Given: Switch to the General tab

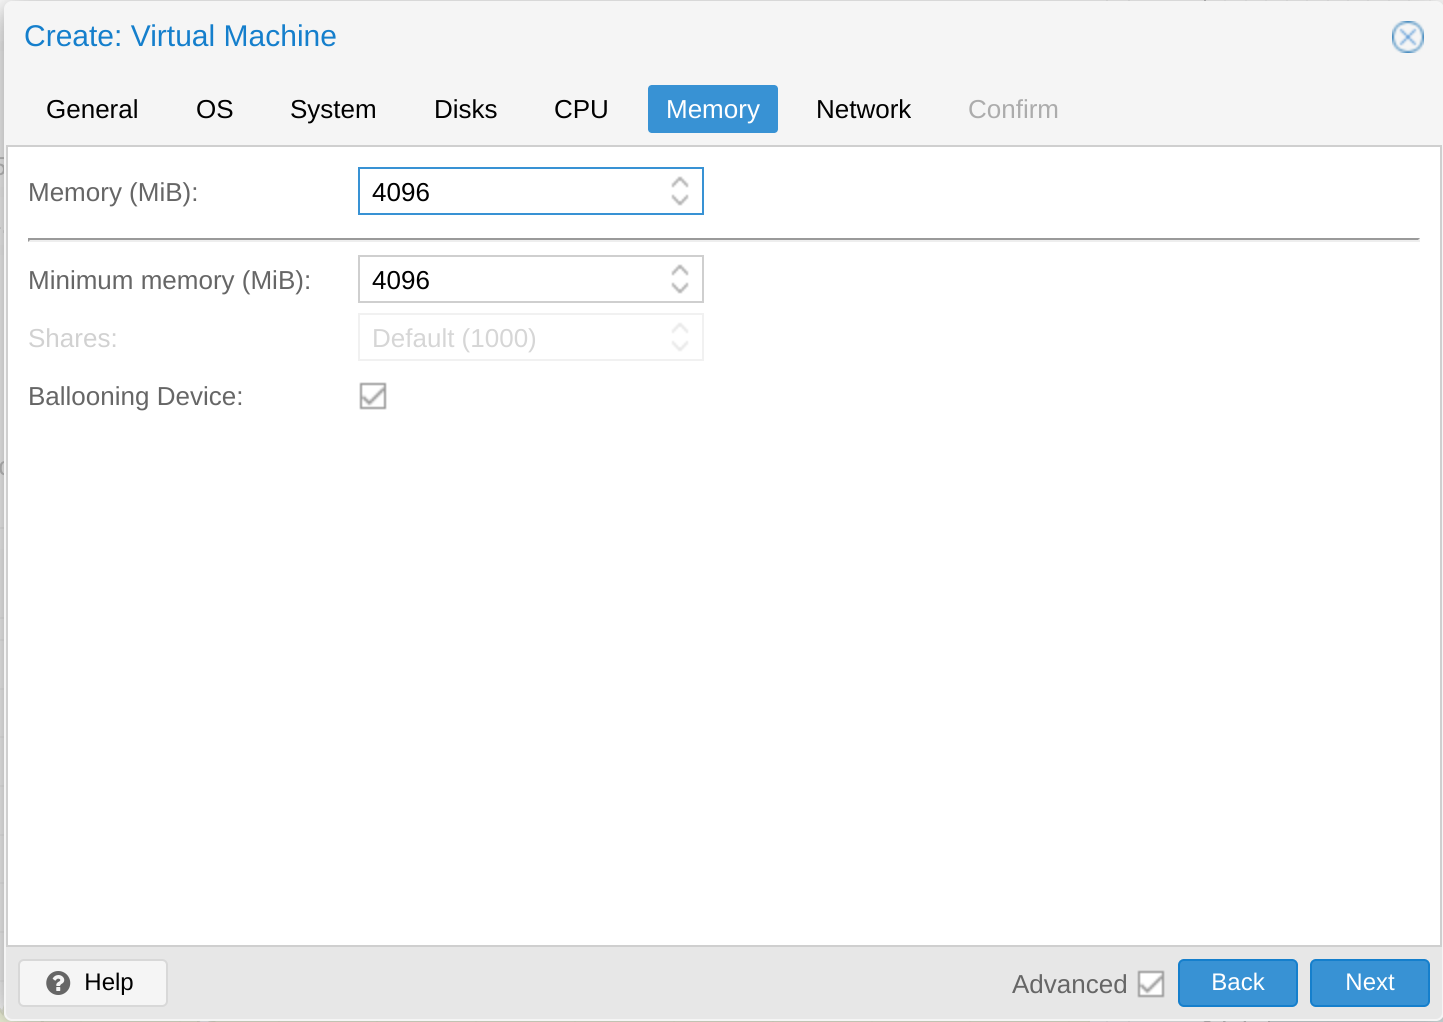Looking at the screenshot, I should (x=92, y=109).
